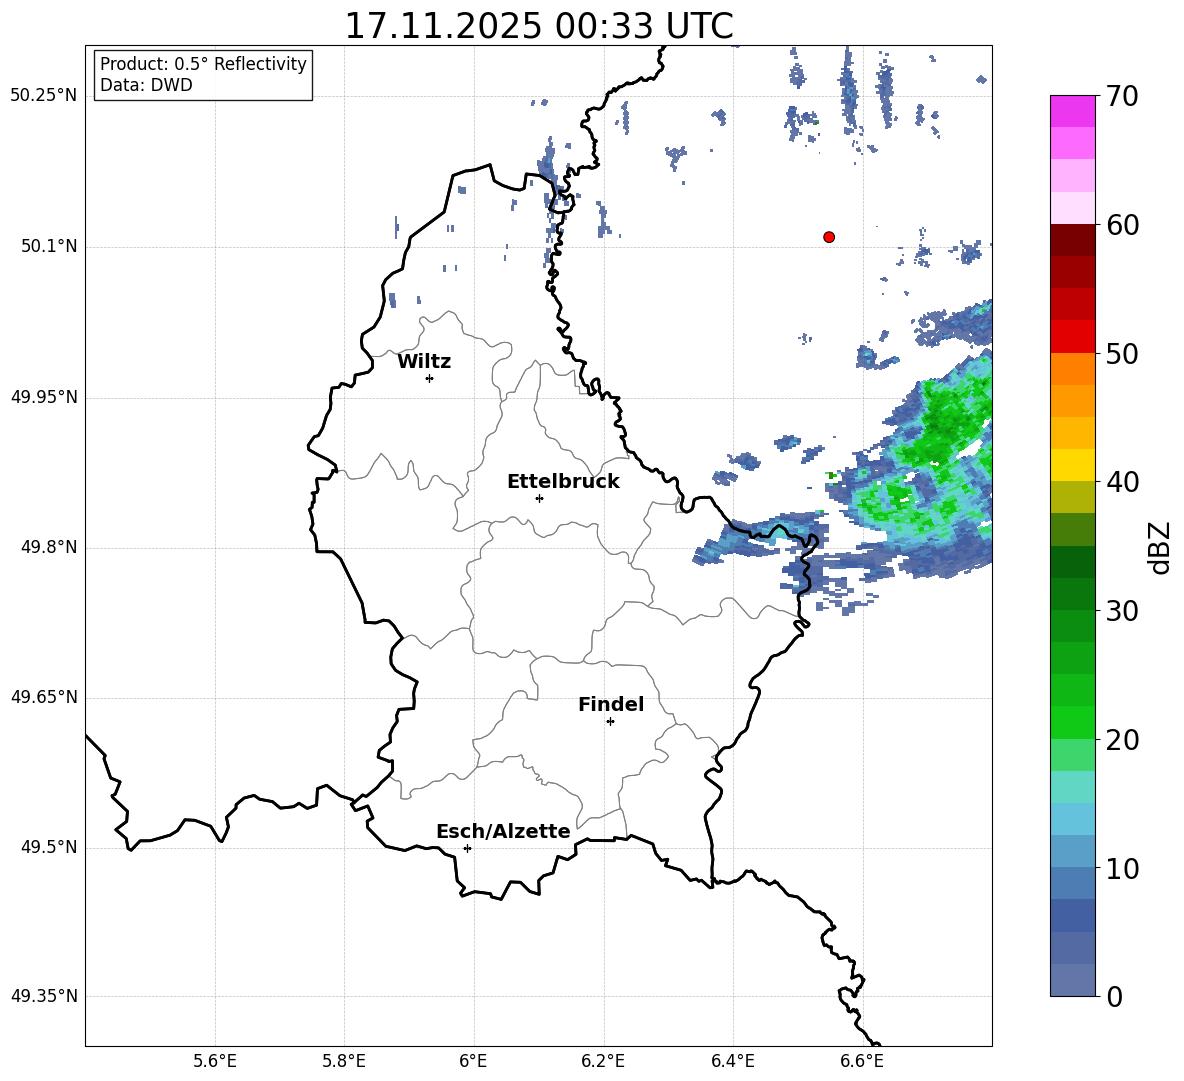Click the 5.6°E longitude label

click(215, 1061)
